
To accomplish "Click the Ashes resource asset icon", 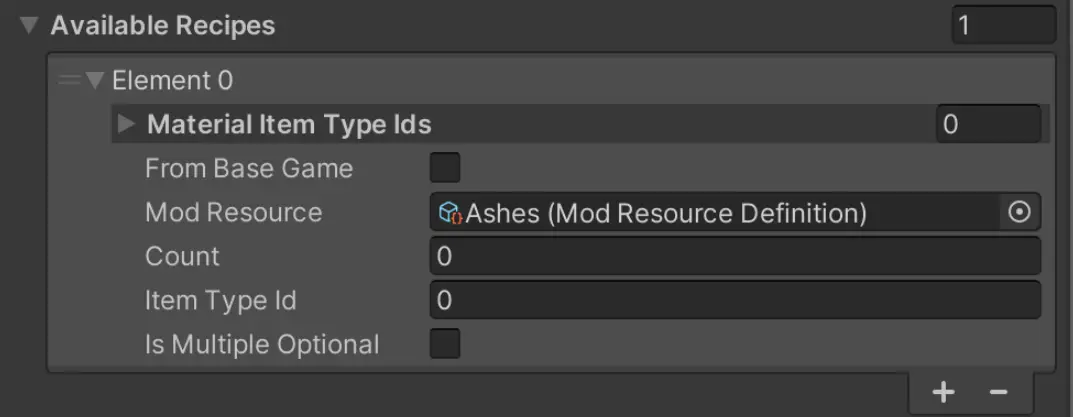I will point(451,213).
